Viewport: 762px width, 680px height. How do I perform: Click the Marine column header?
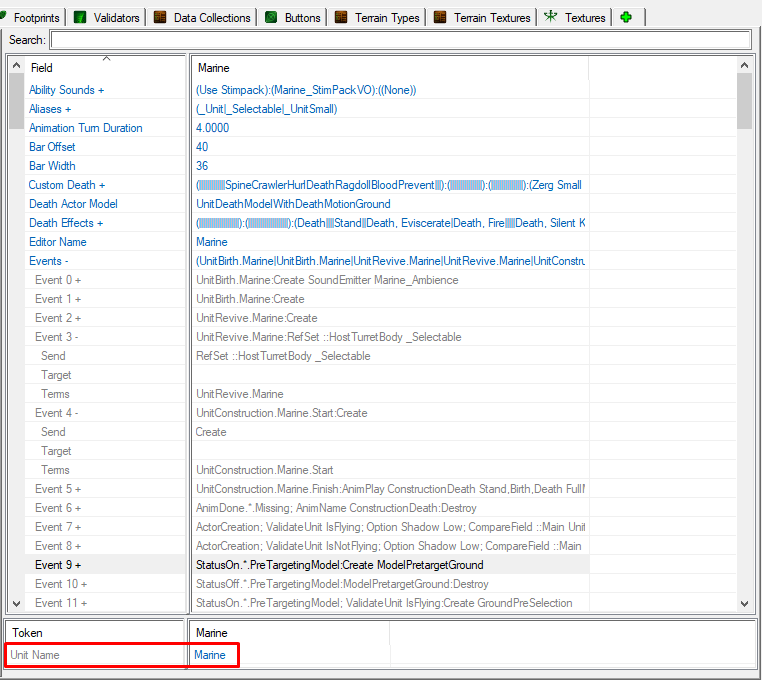click(390, 68)
